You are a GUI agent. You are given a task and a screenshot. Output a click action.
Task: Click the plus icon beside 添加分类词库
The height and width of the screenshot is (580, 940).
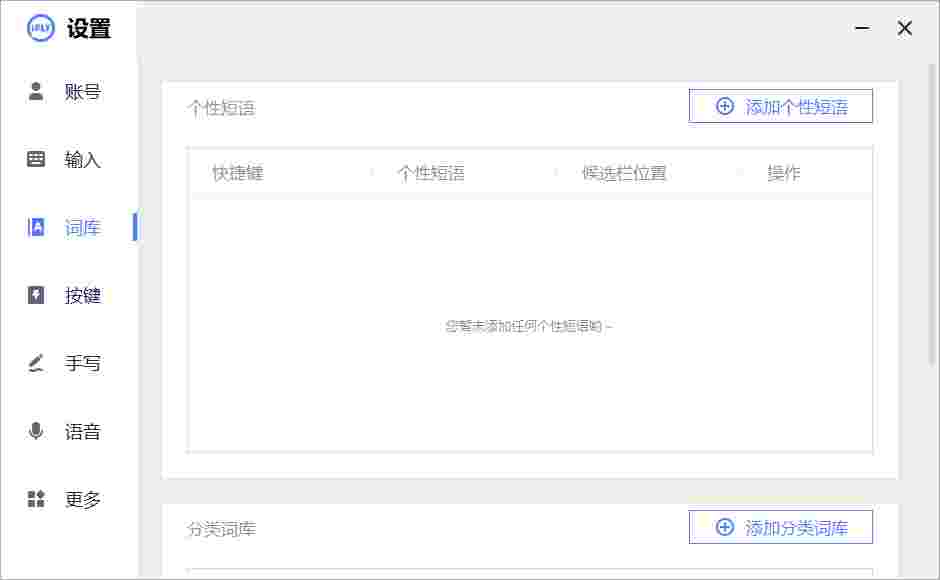coord(725,528)
